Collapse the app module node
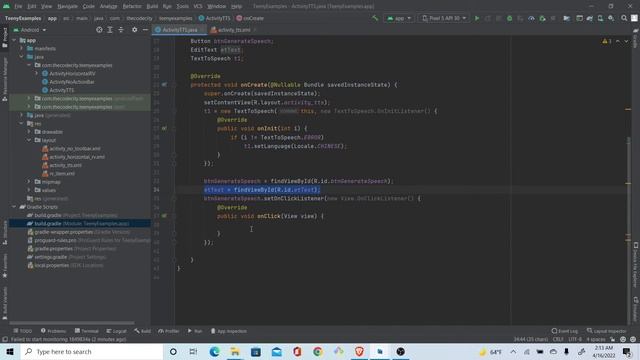This screenshot has height=360, width=640. tap(14, 40)
